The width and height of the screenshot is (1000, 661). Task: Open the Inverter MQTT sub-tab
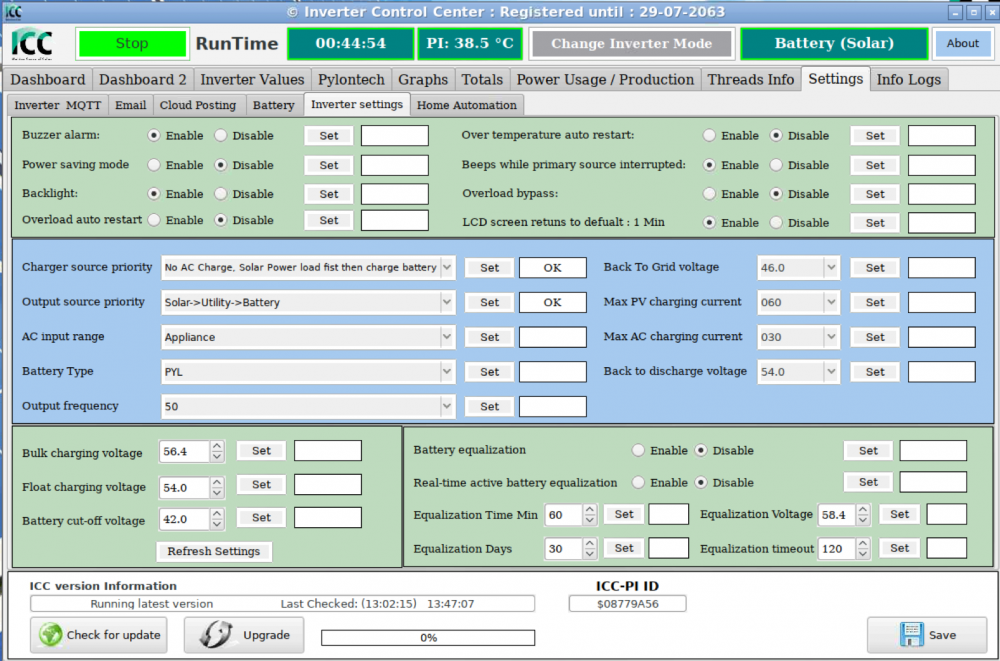(x=58, y=105)
